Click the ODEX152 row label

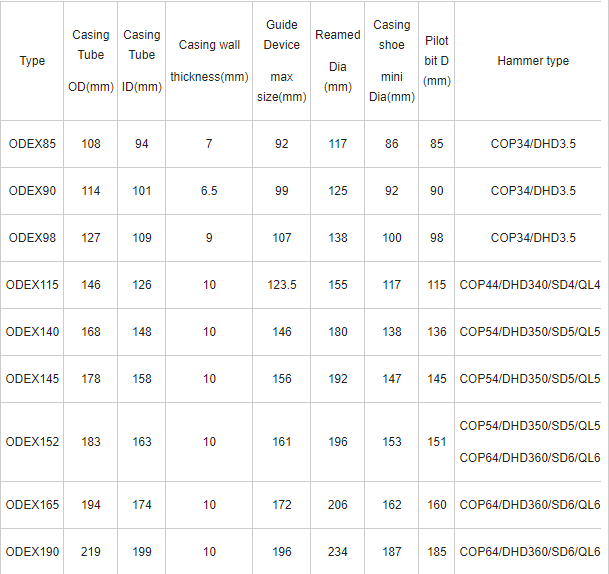click(32, 441)
